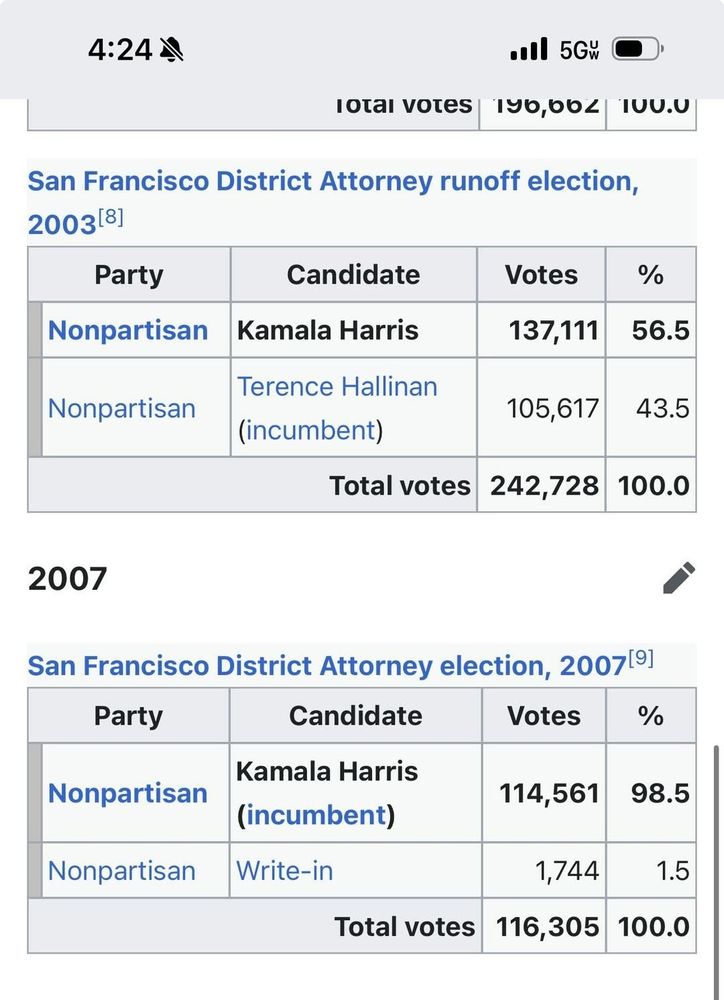Tap the 2007 section heading
The width and height of the screenshot is (724, 1000).
click(x=67, y=578)
